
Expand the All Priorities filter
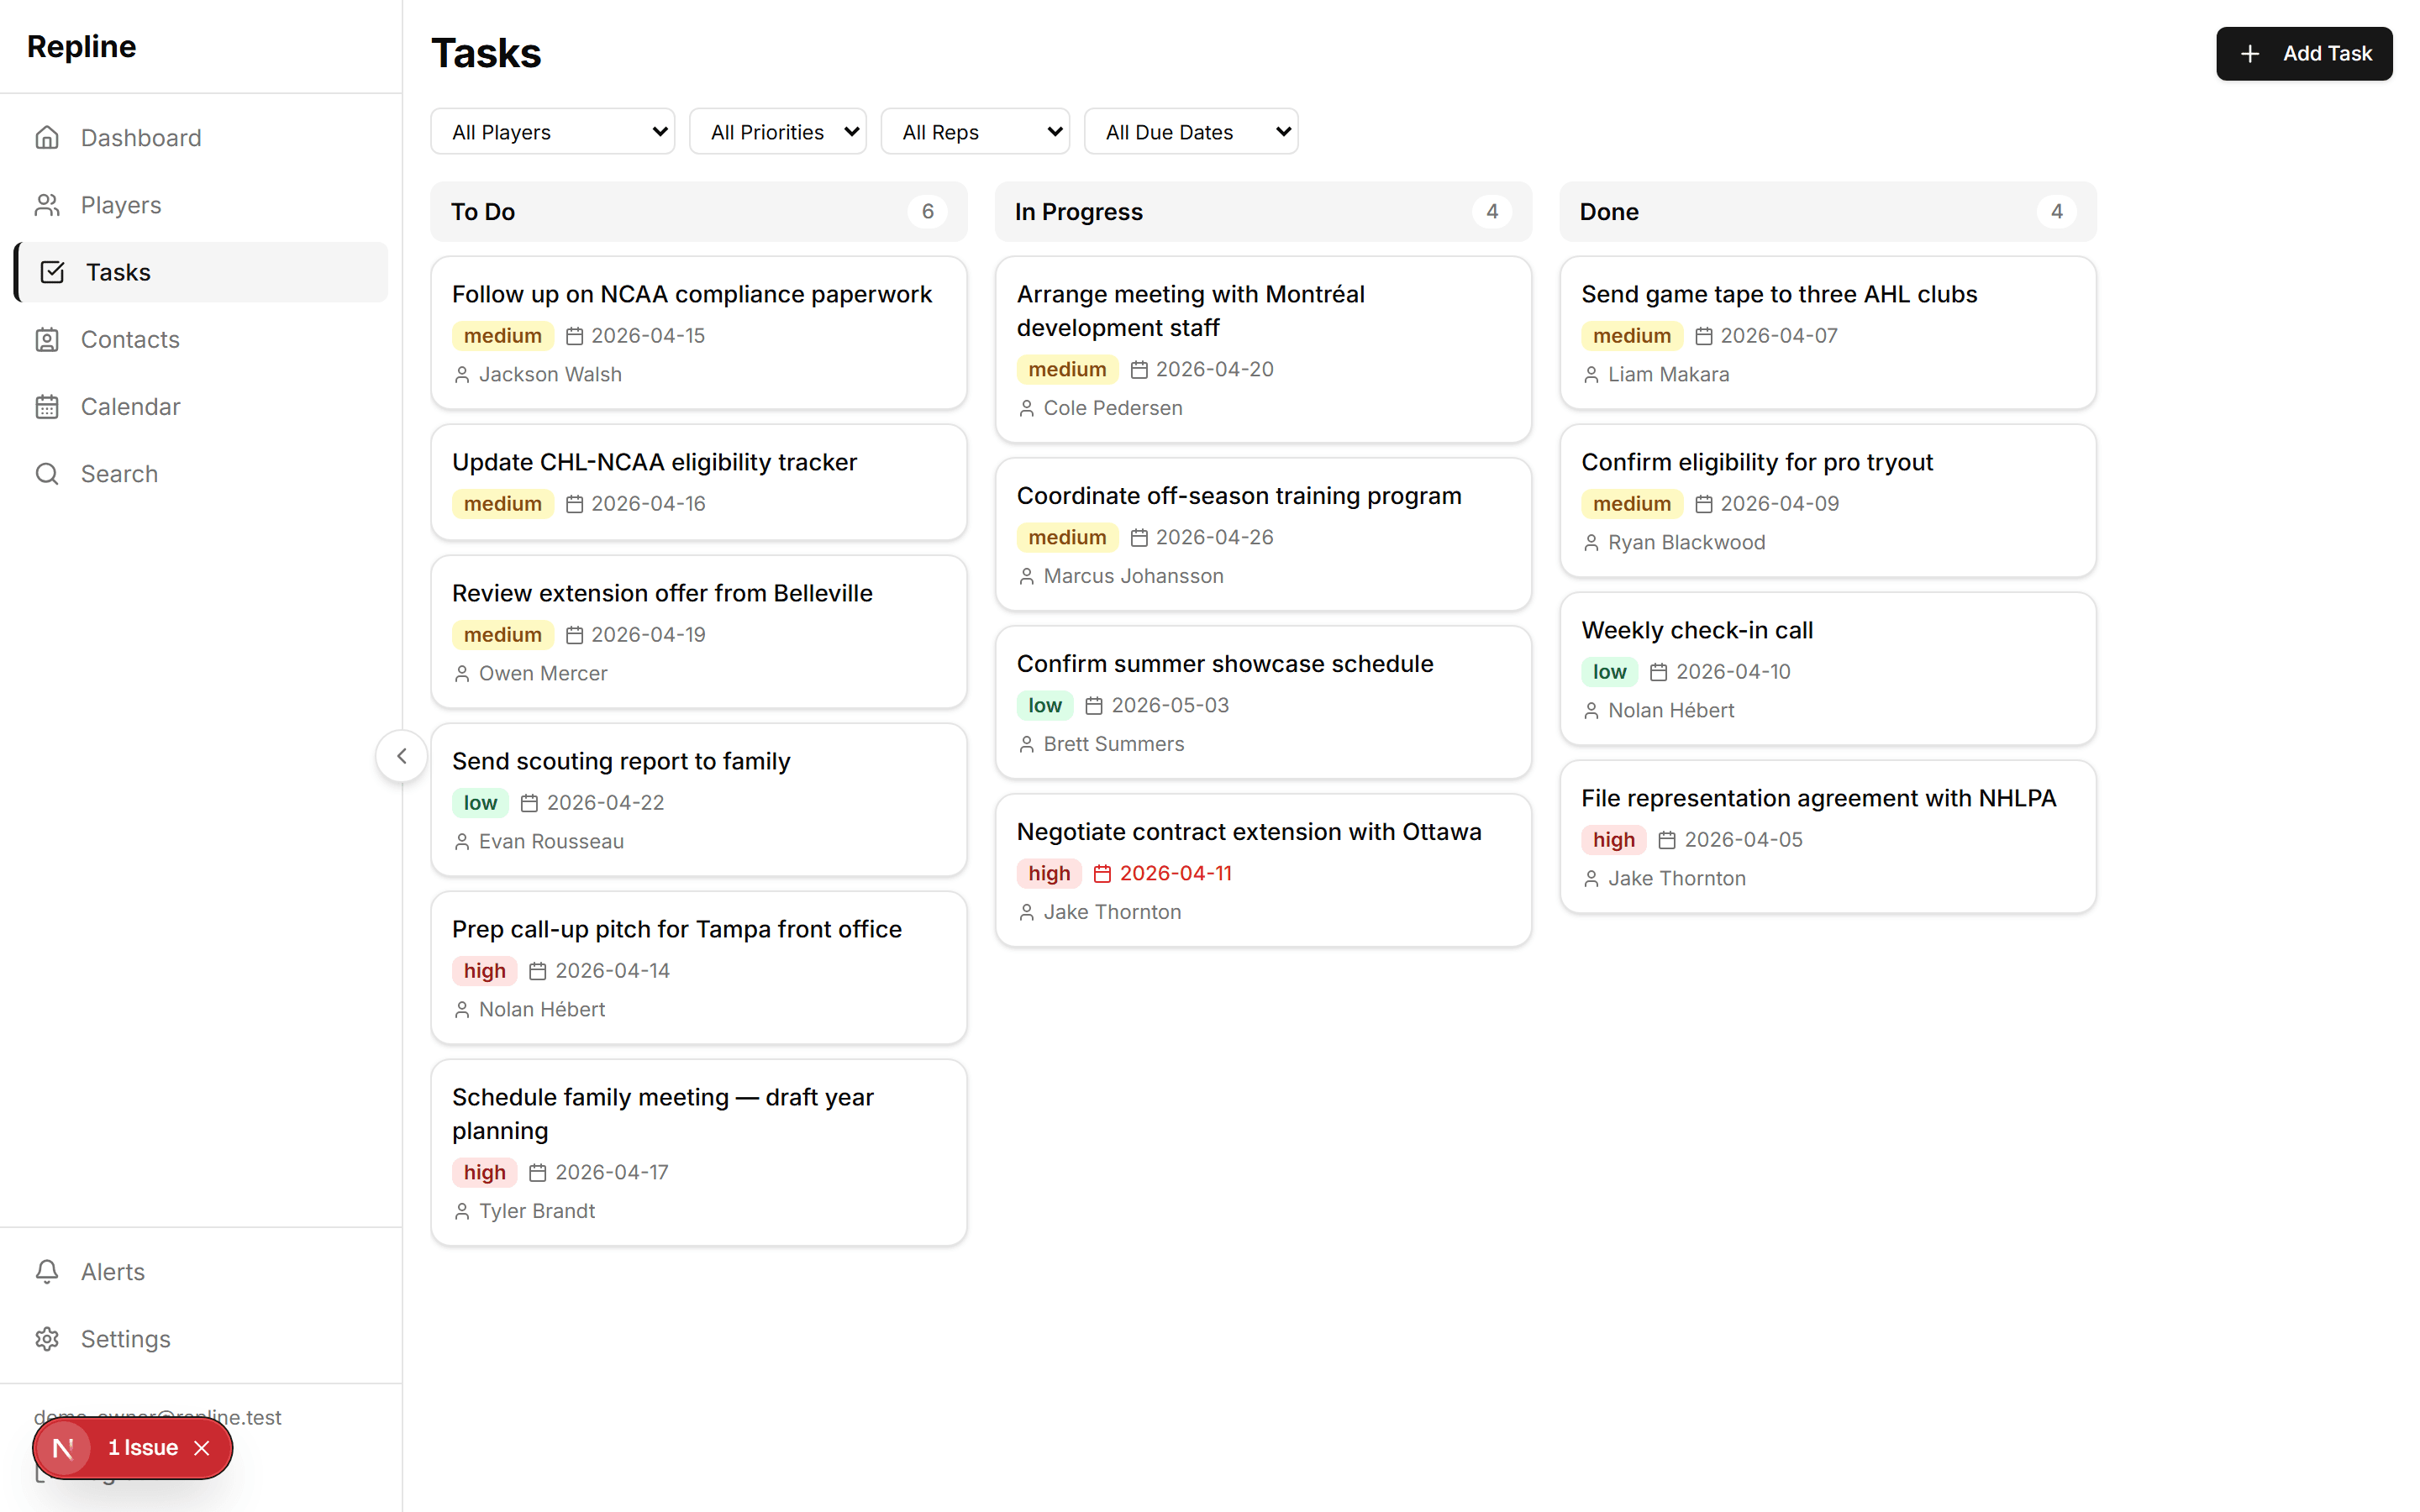click(x=778, y=131)
